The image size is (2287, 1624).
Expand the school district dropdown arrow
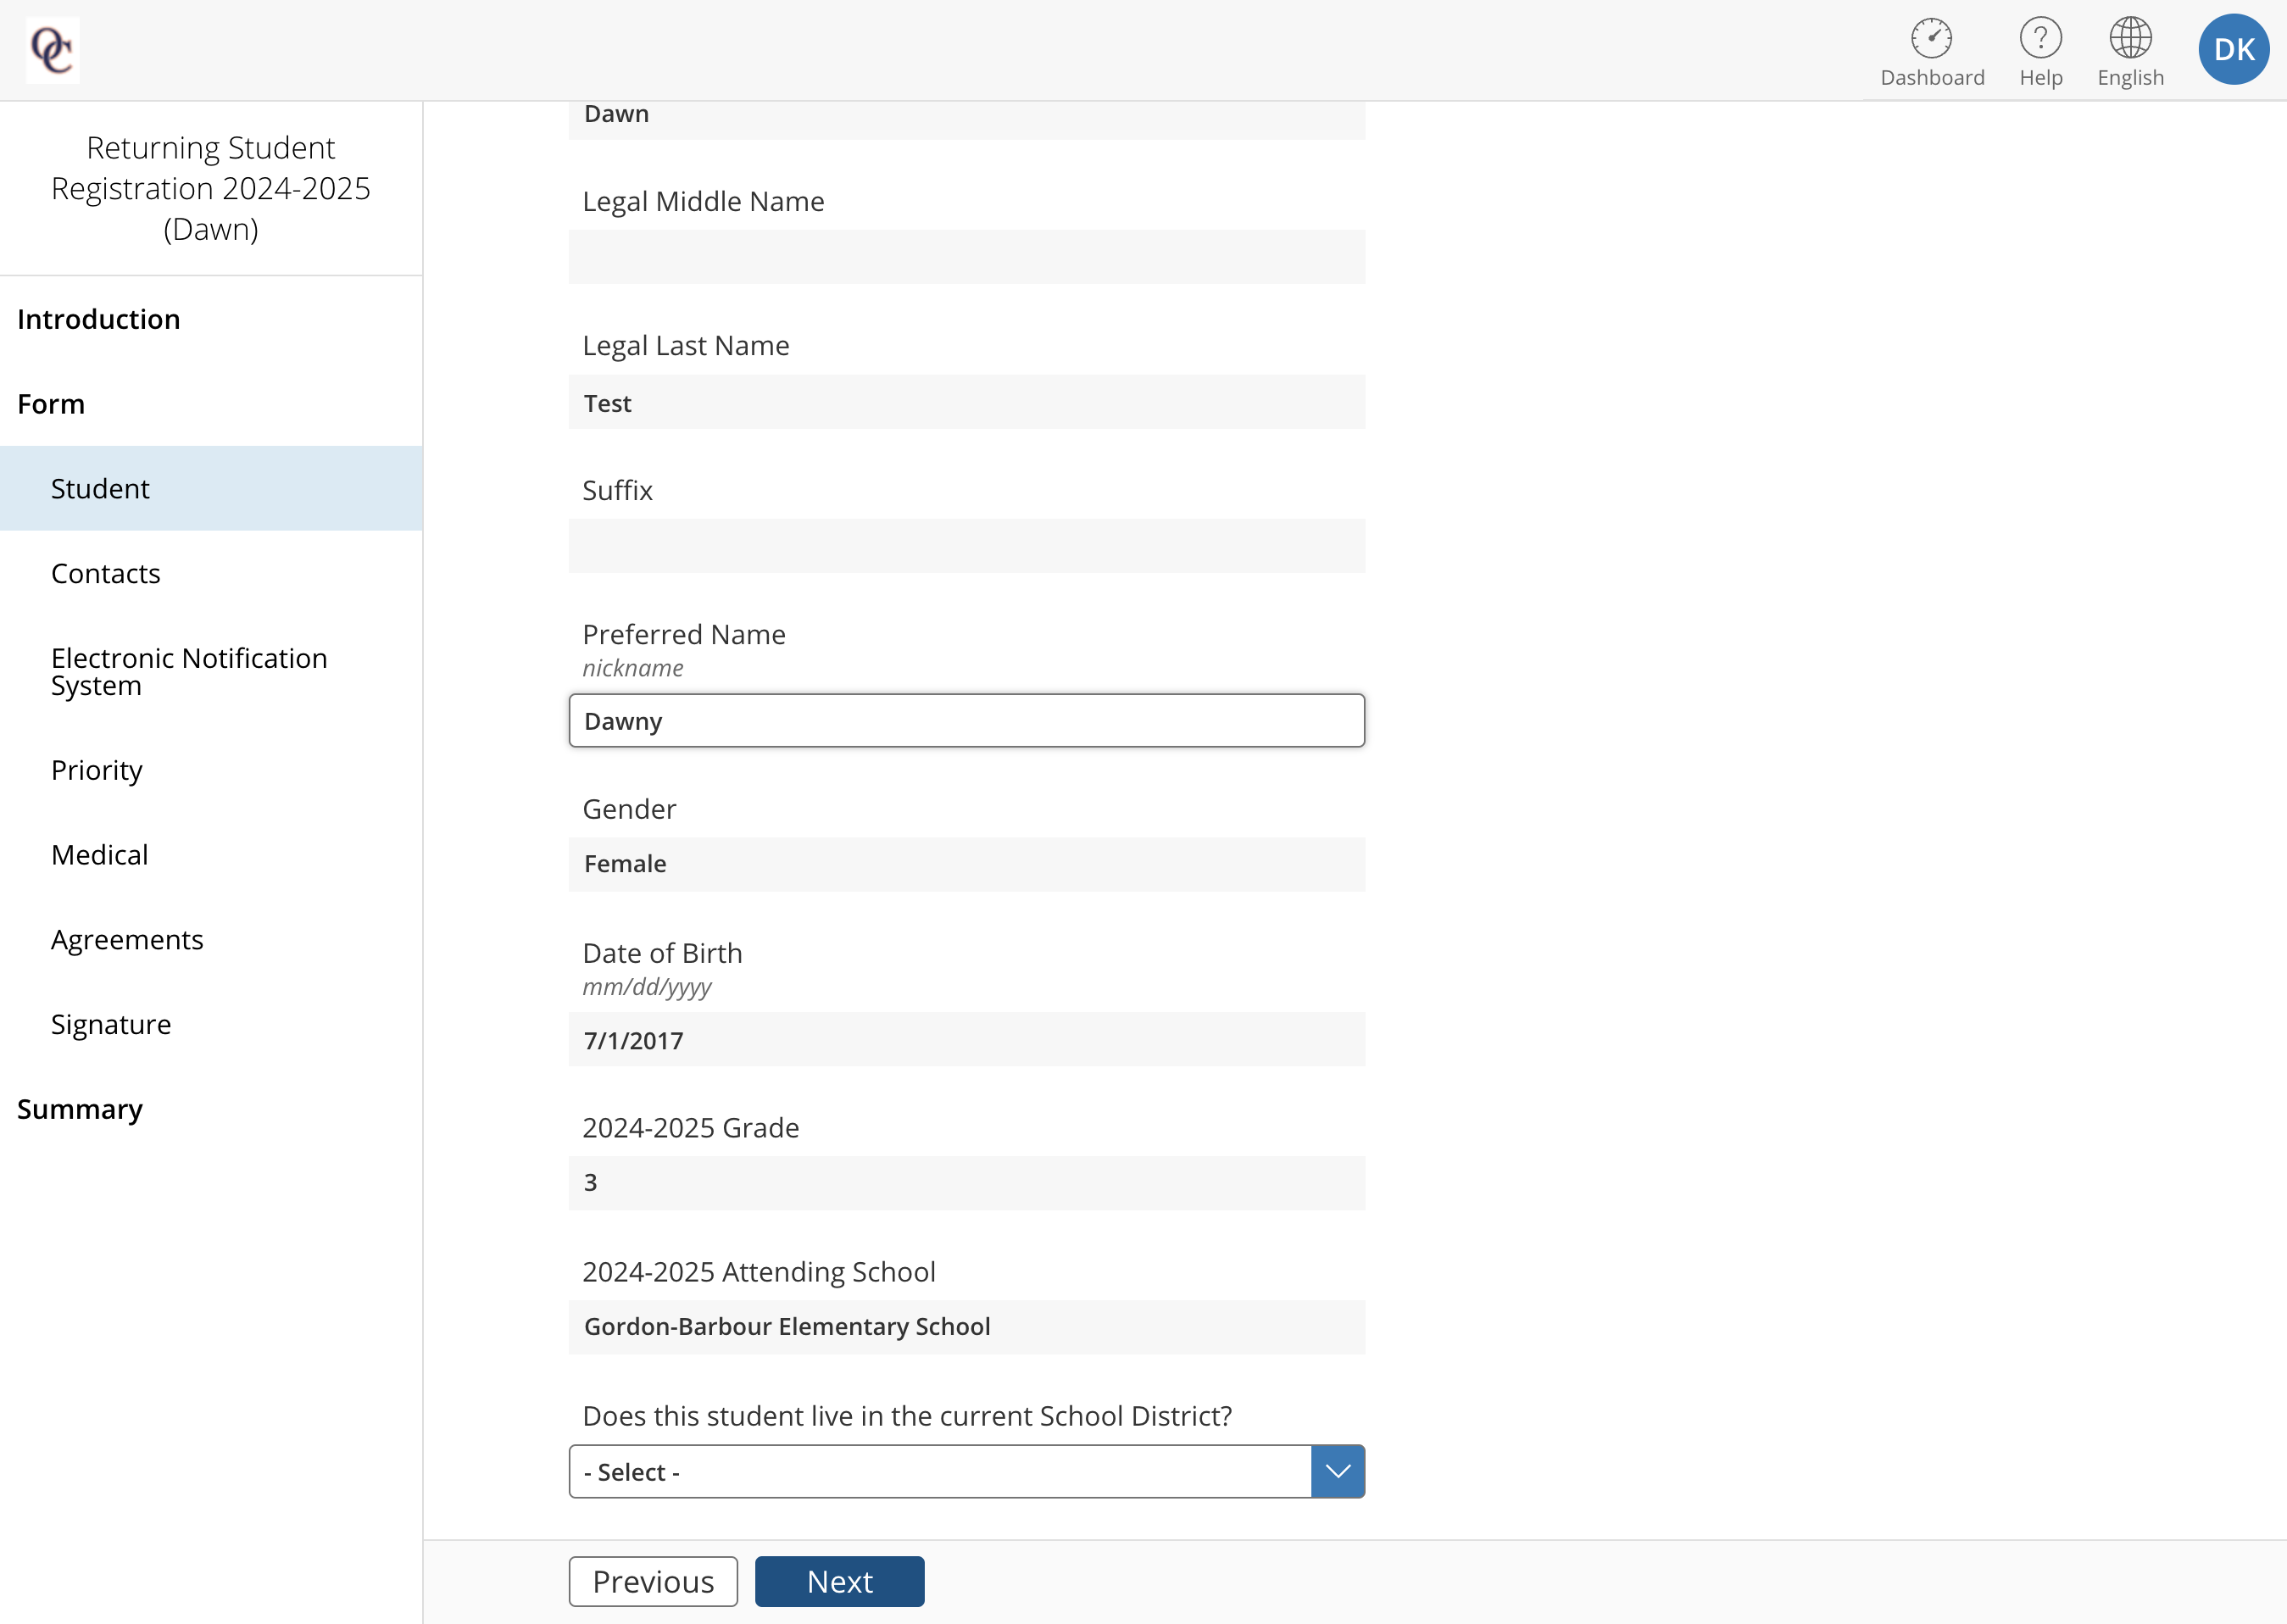click(x=1337, y=1471)
